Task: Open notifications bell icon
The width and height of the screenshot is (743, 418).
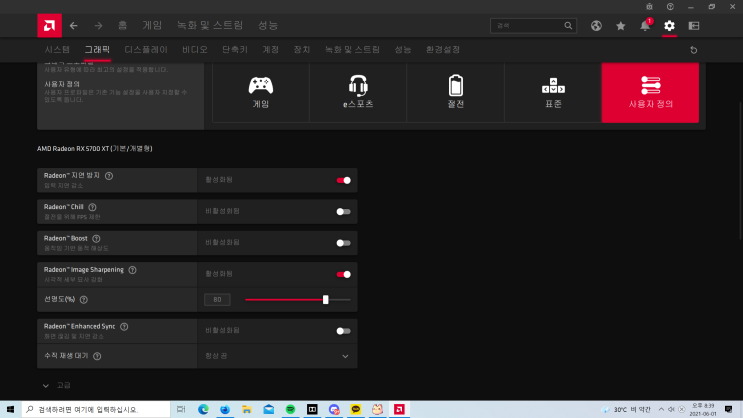Action: [645, 26]
